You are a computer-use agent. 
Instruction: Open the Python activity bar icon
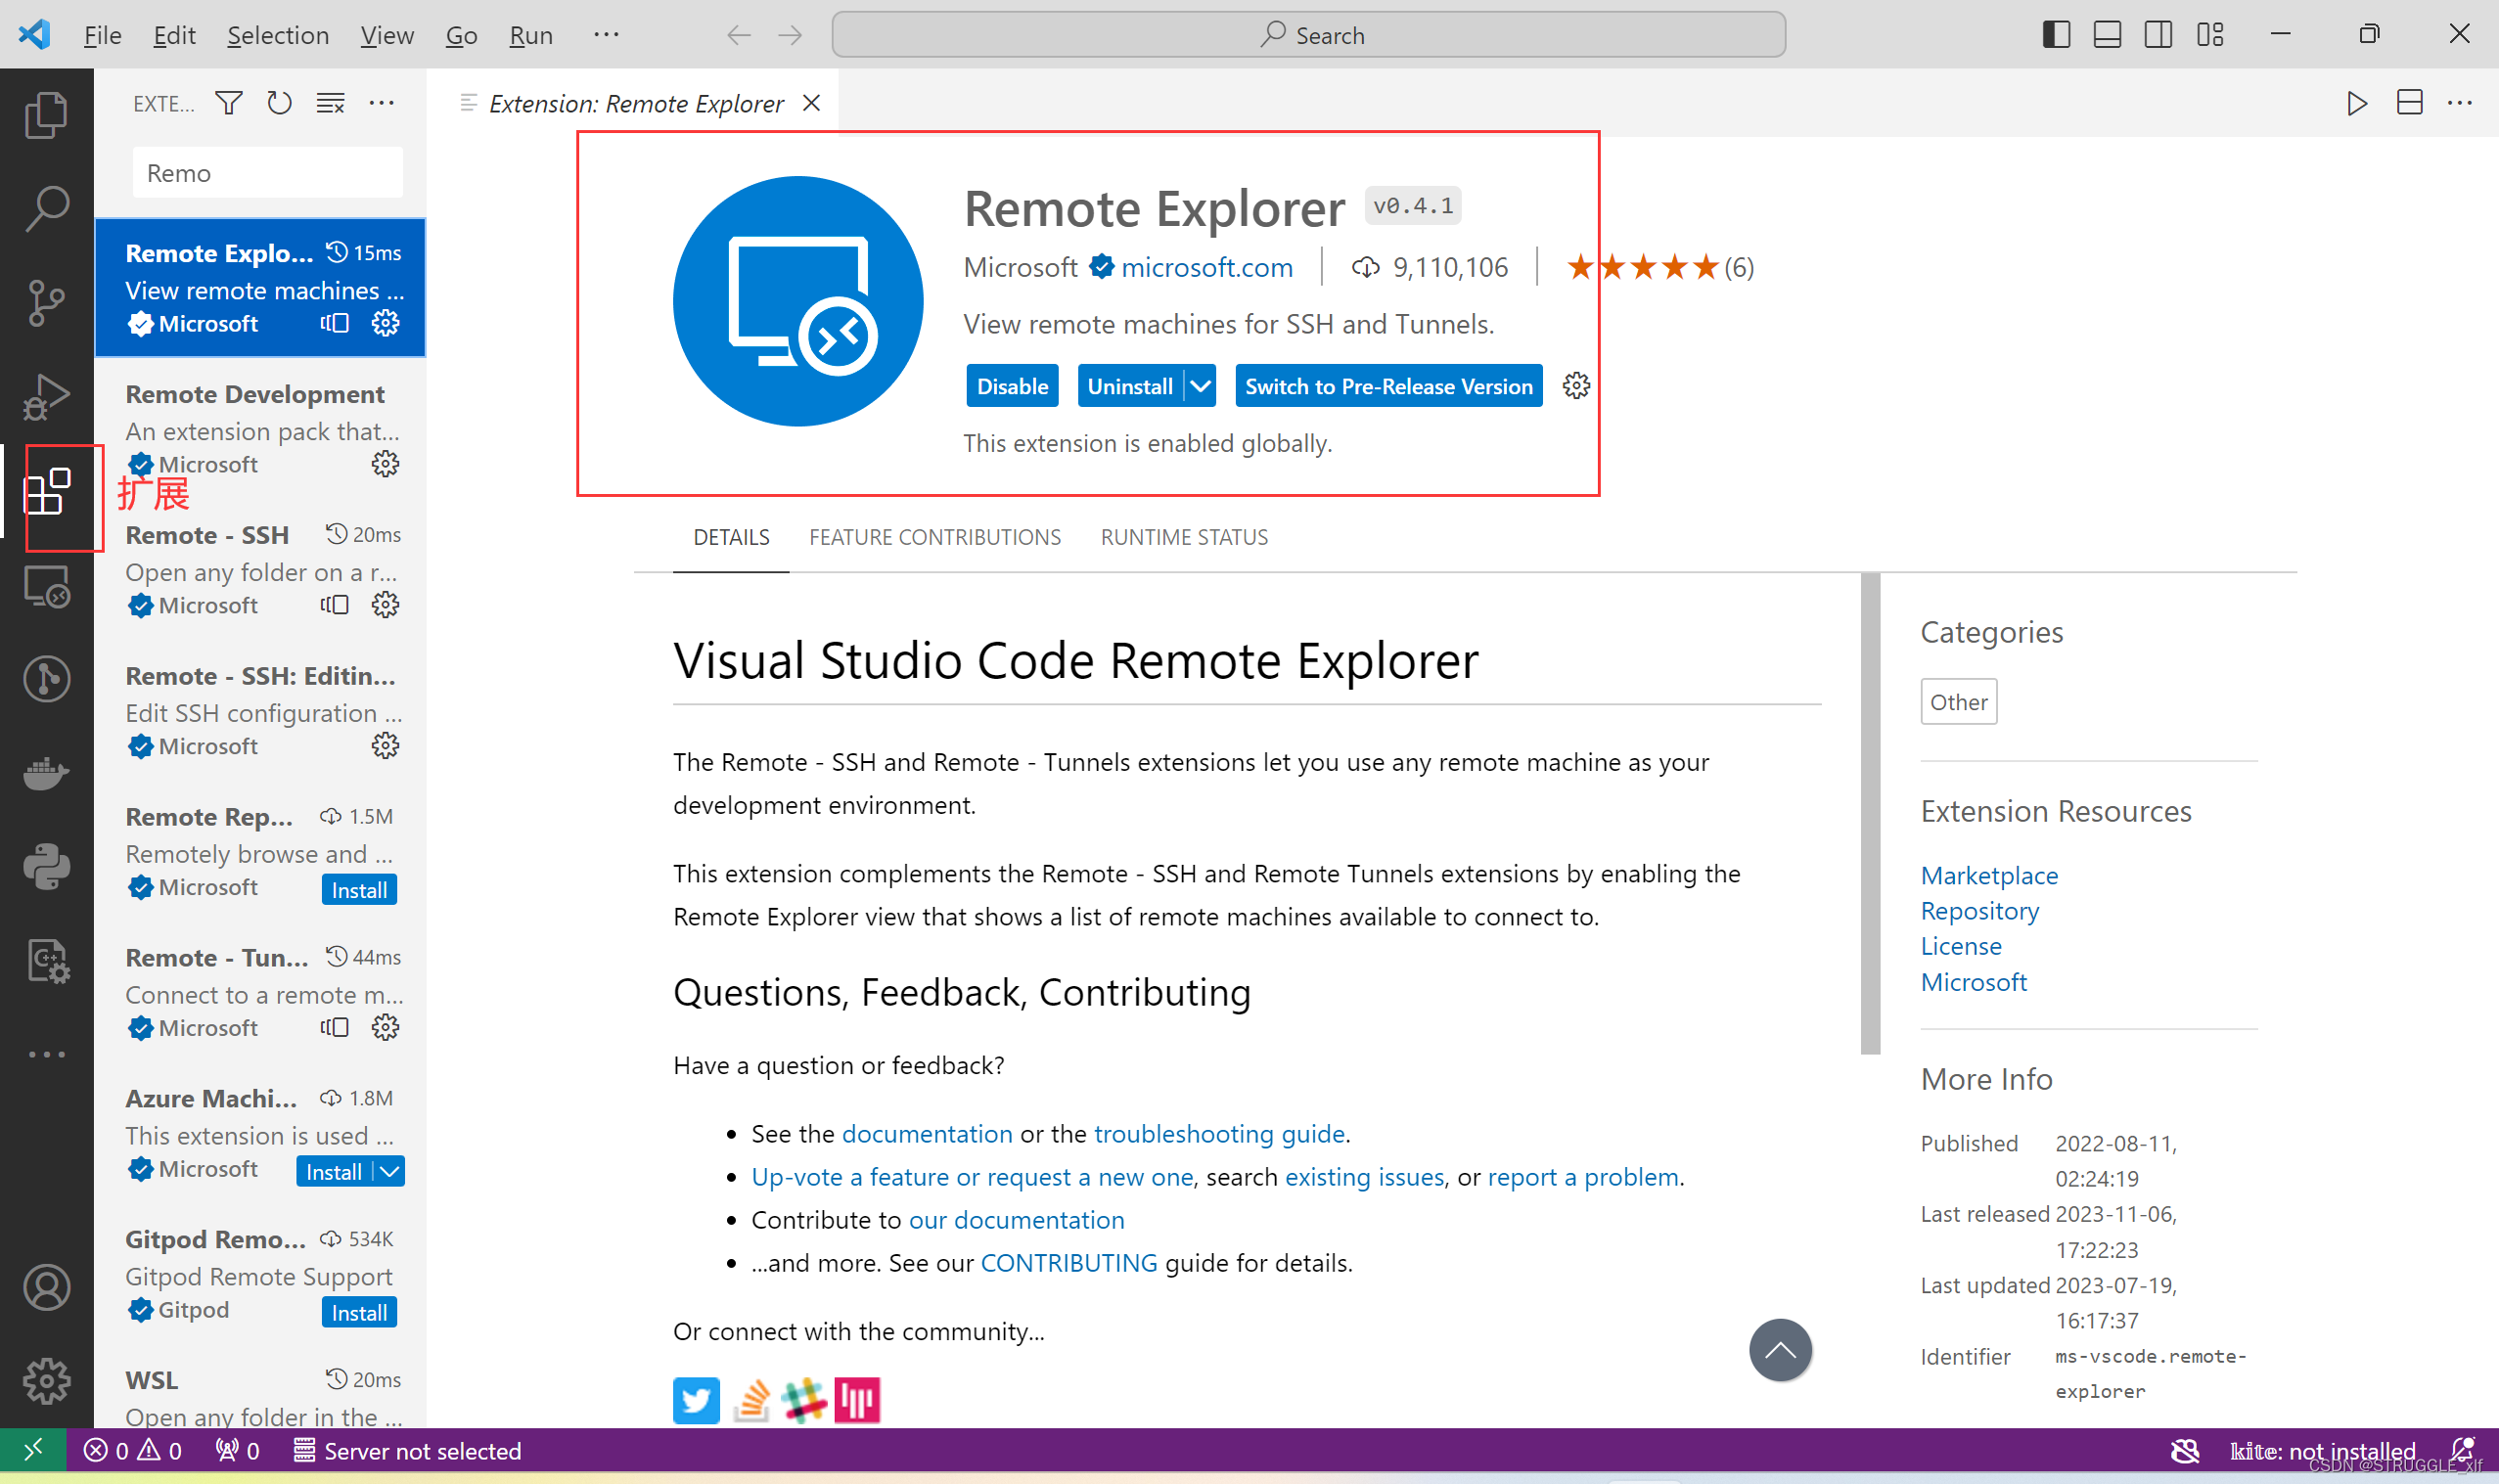(x=46, y=866)
